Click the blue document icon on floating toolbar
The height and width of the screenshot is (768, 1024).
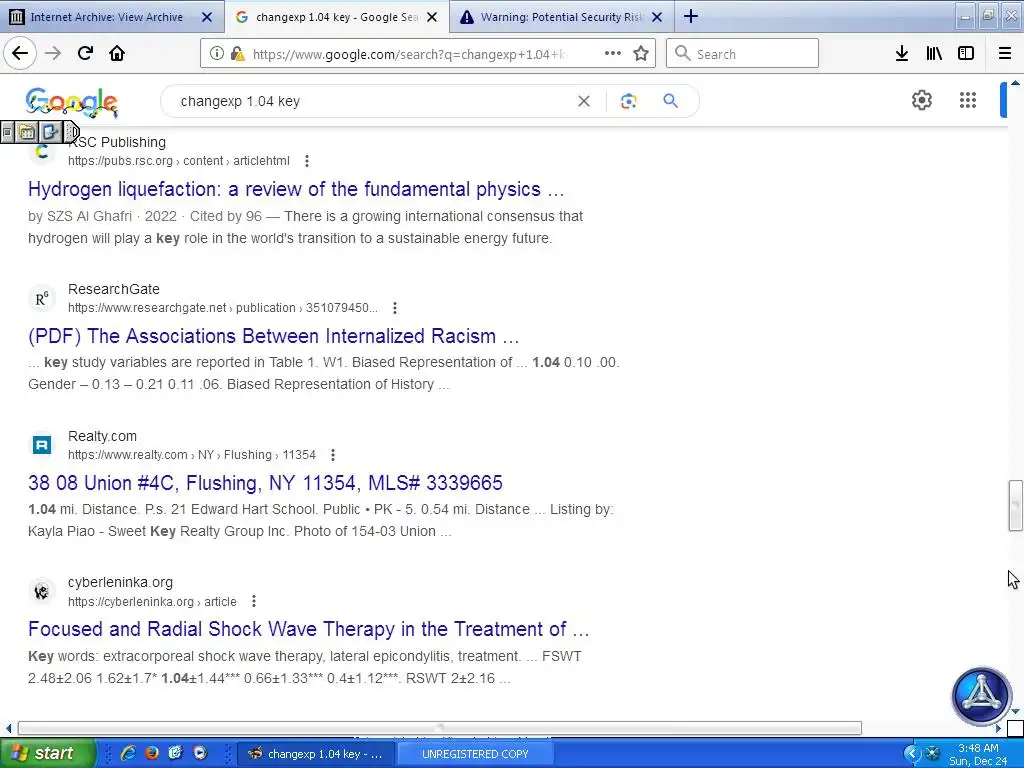coord(50,133)
